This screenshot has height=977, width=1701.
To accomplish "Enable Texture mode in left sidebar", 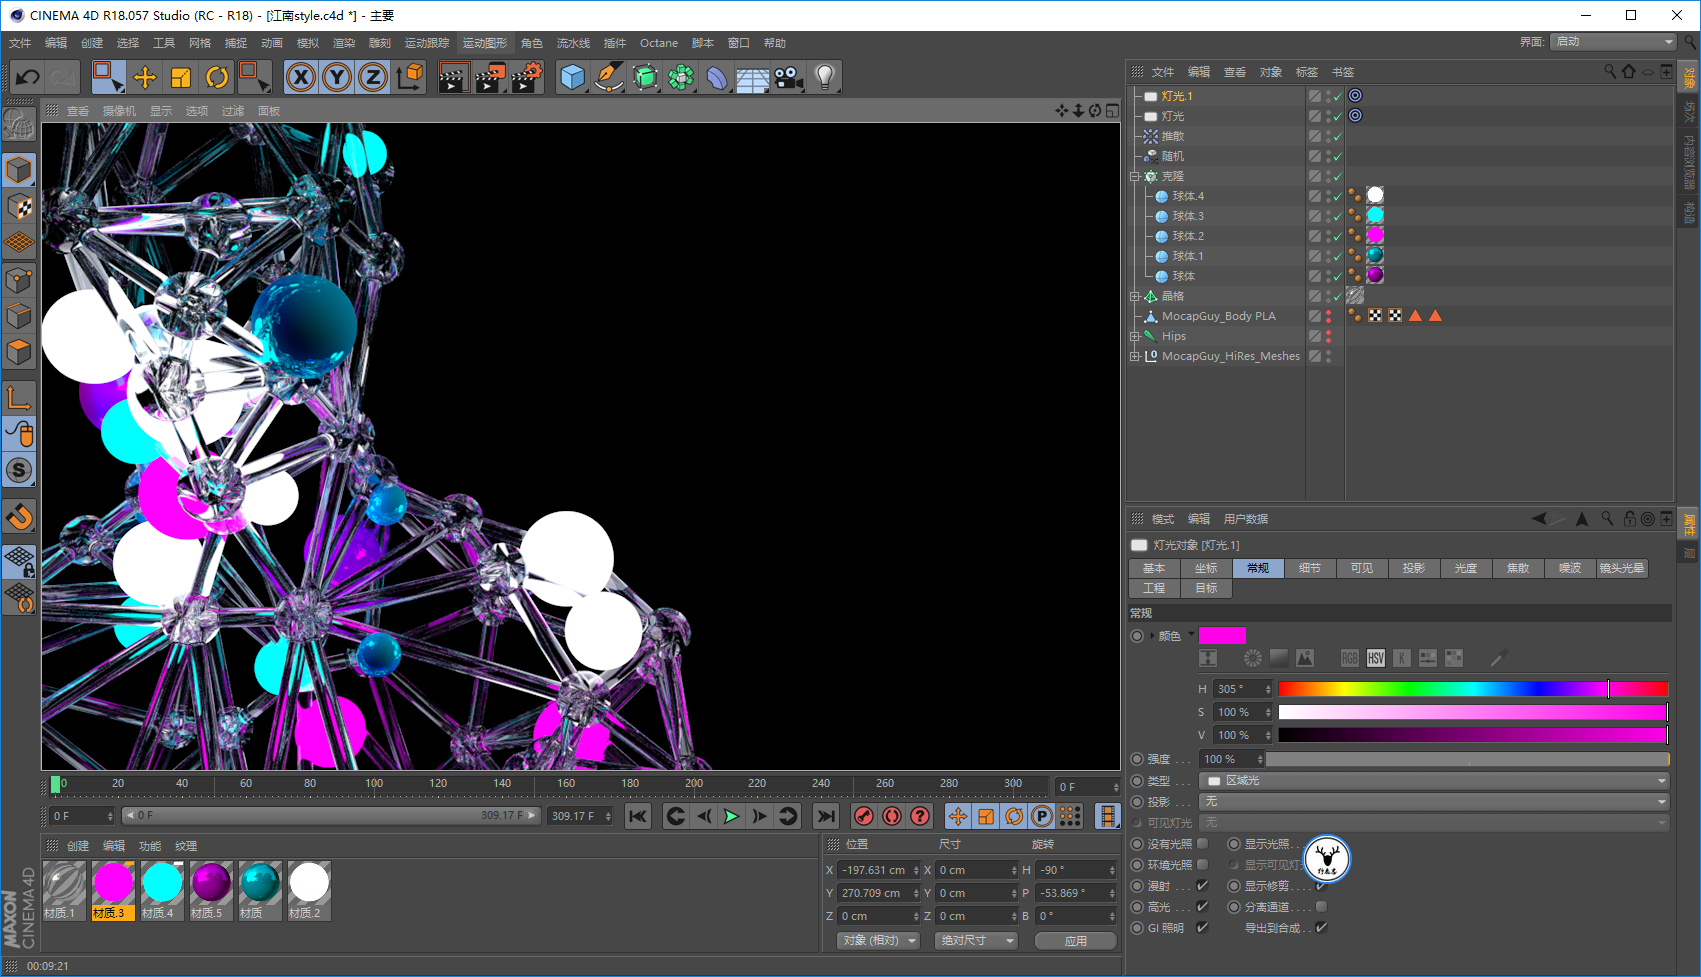I will point(19,206).
